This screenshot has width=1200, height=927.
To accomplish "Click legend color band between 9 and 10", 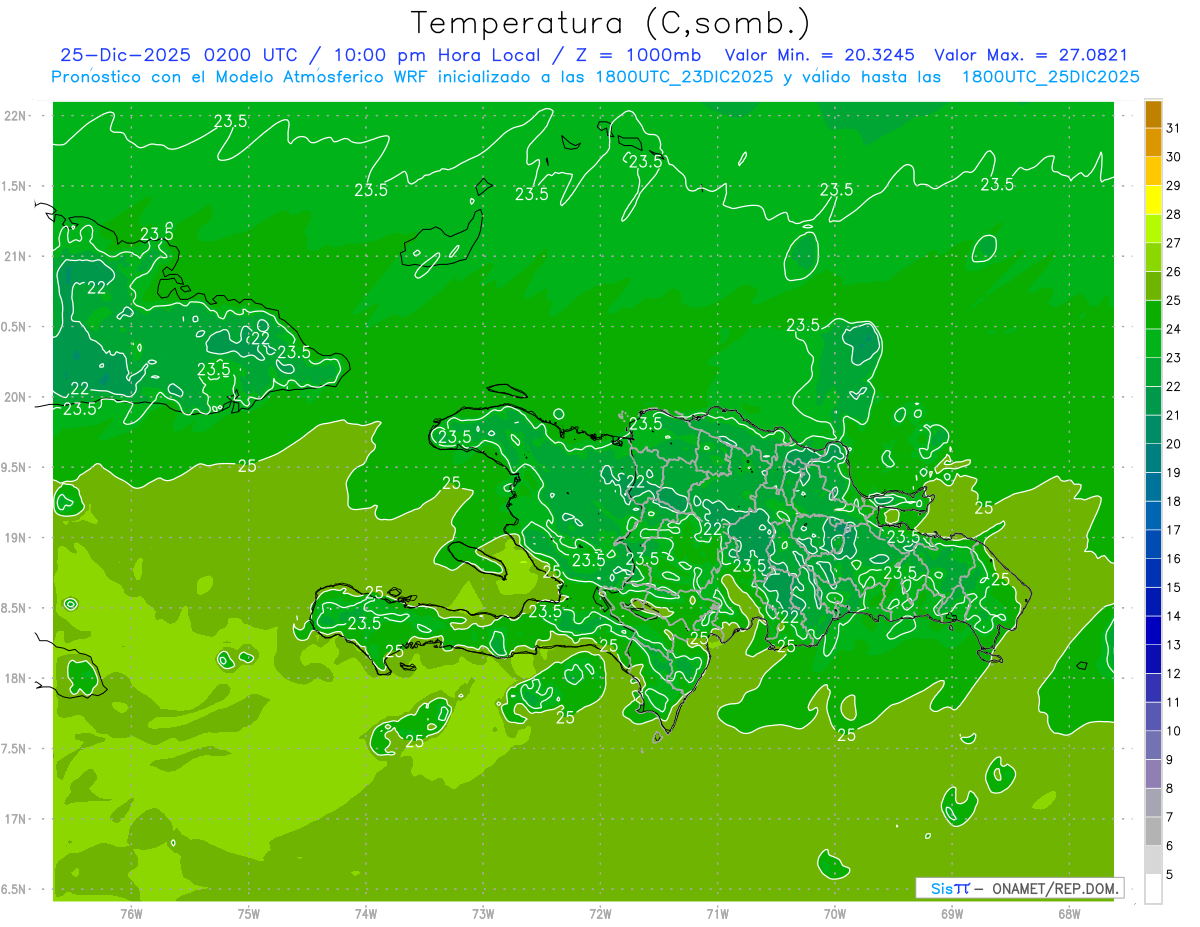I will tap(1153, 745).
